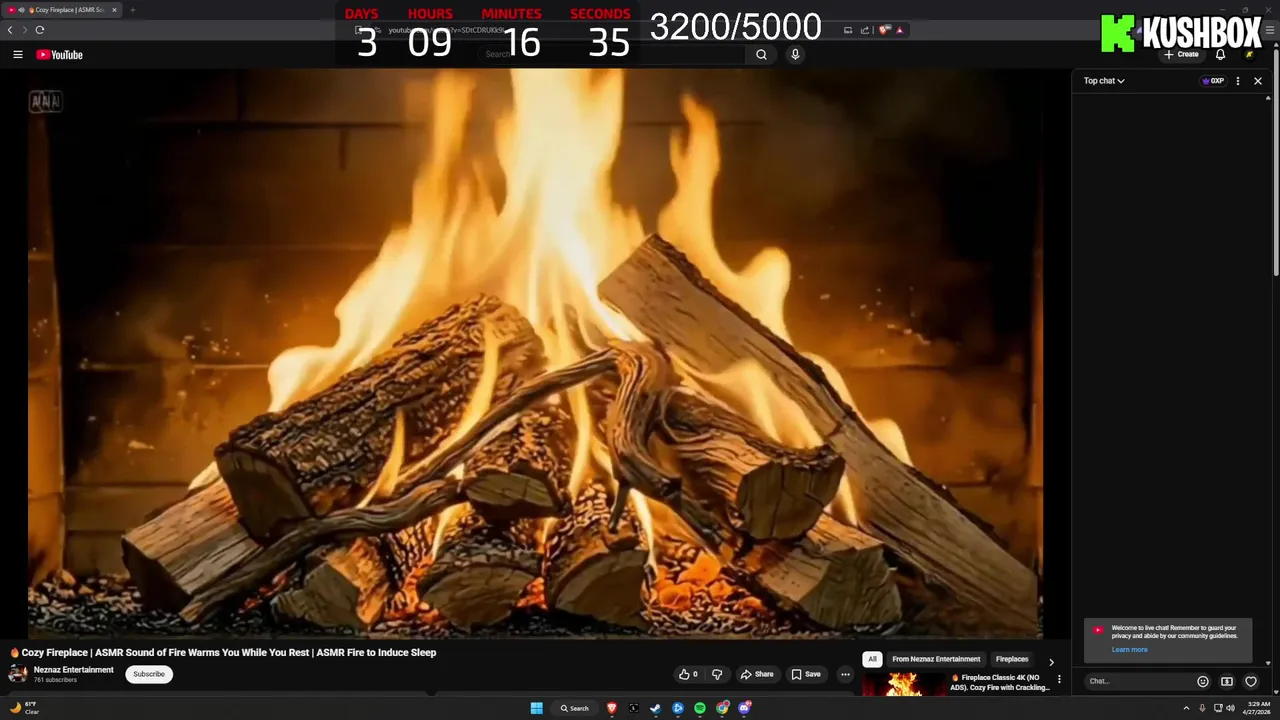Select the All filter chip
This screenshot has width=1280, height=720.
[872, 659]
